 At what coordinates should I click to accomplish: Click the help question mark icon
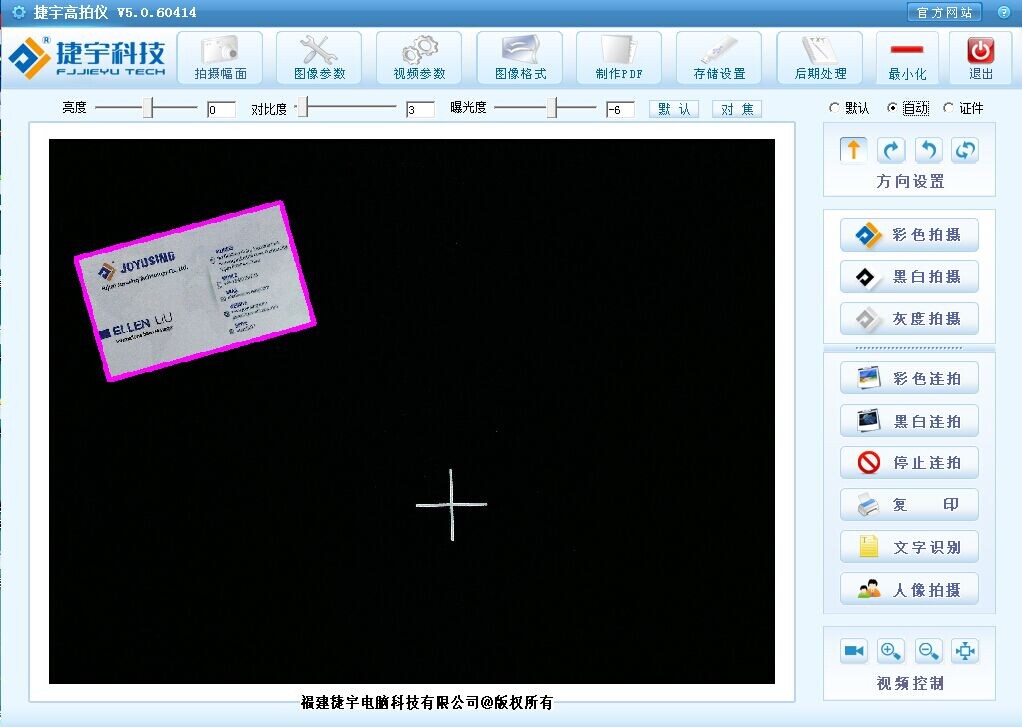pyautogui.click(x=1004, y=12)
